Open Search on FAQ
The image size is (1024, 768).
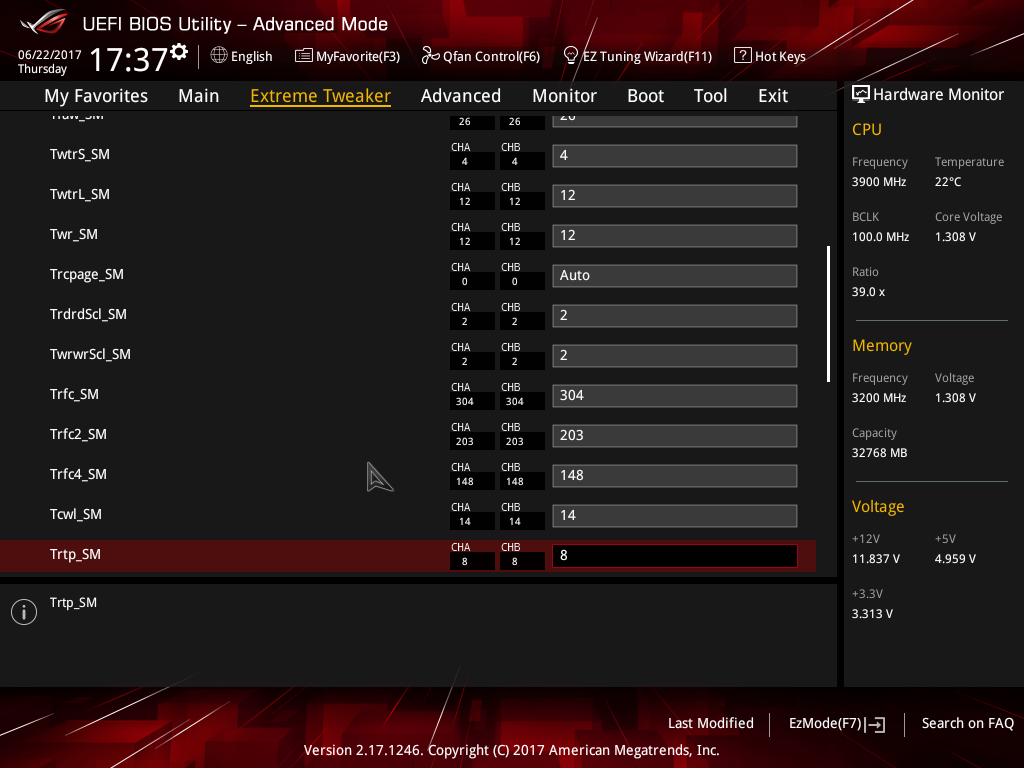(967, 723)
